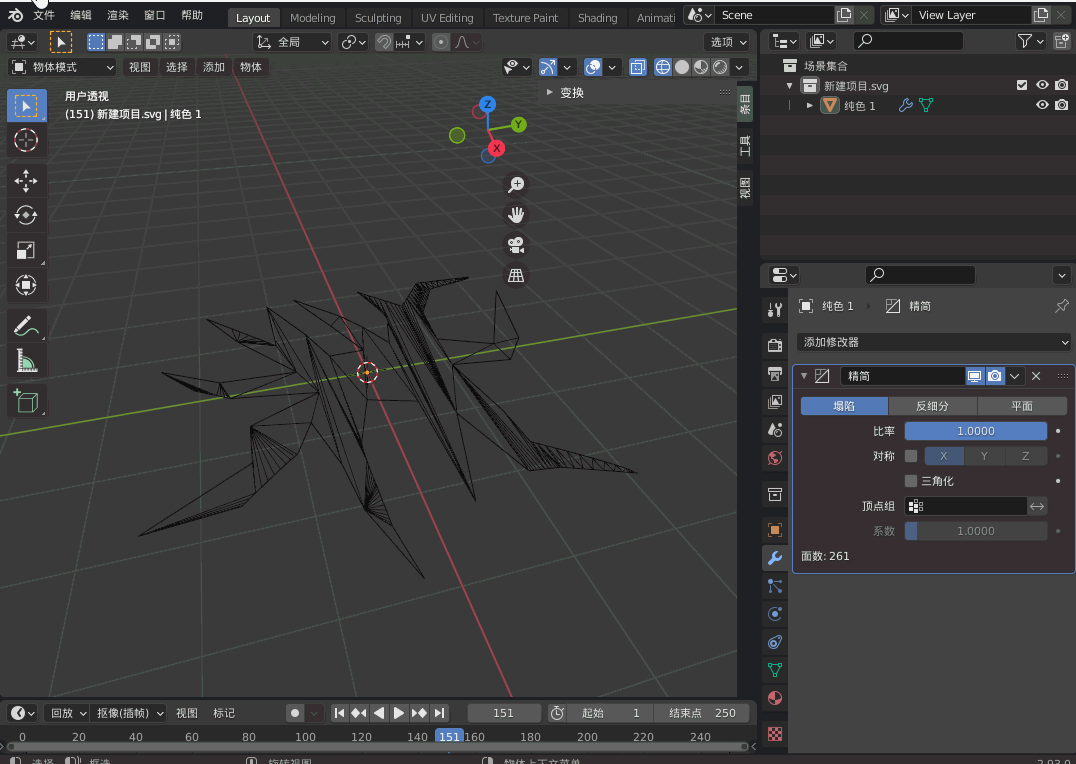
Task: Open the Object properties tab
Action: tap(775, 530)
